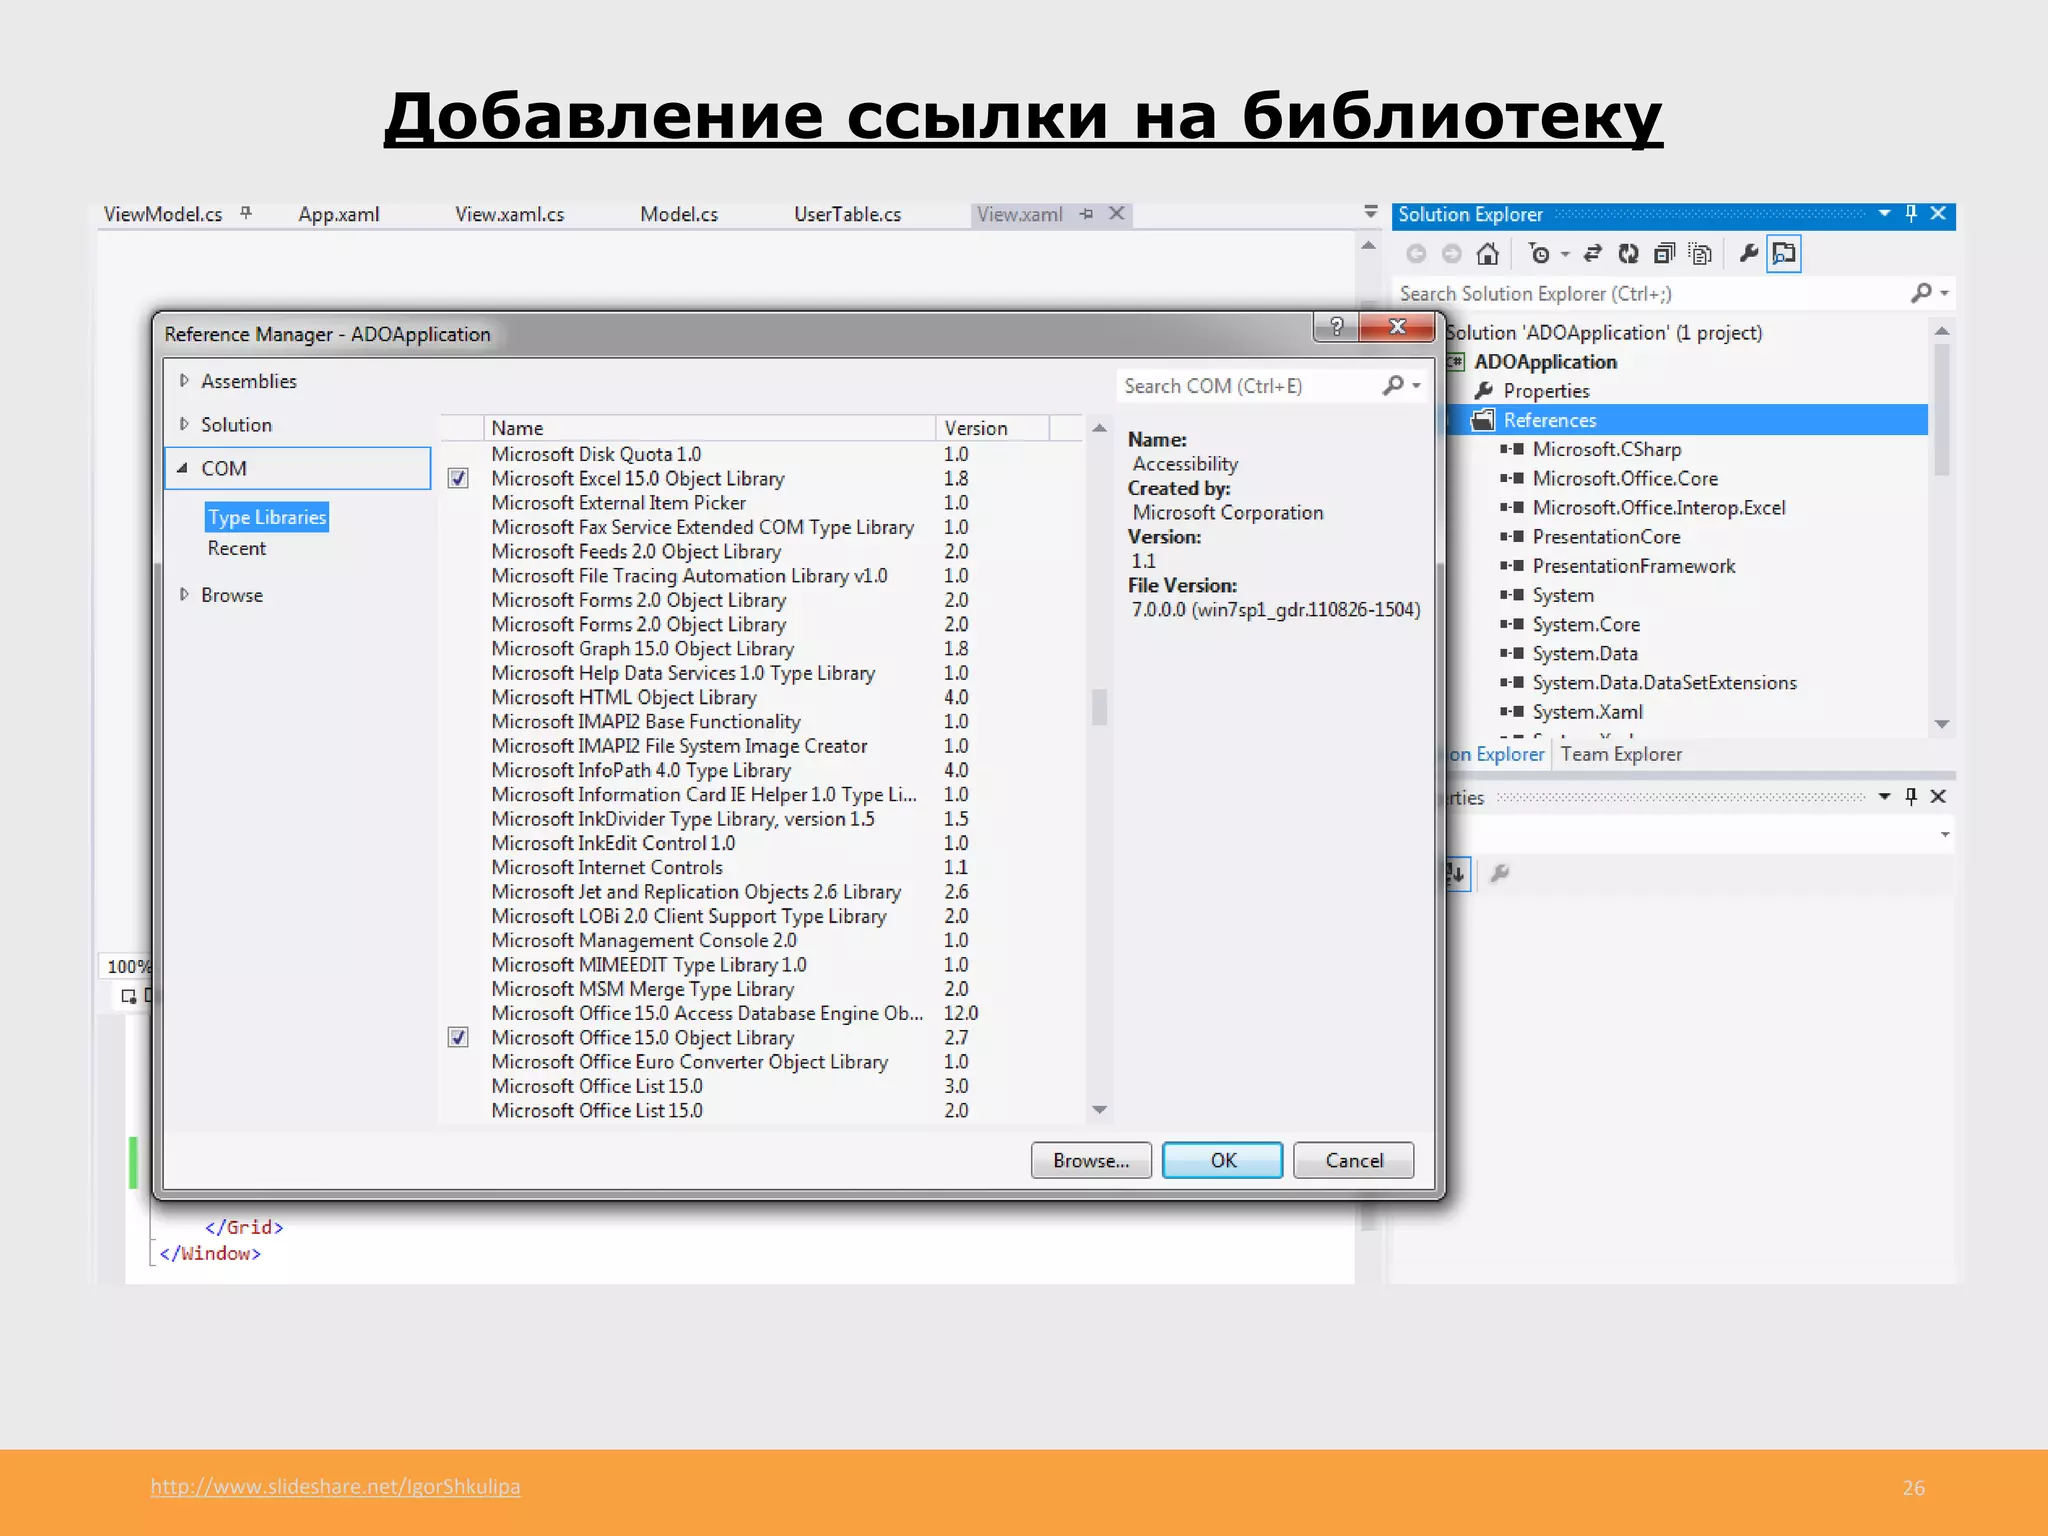
Task: Click the wrench icon beside the Properties node
Action: [x=1484, y=391]
